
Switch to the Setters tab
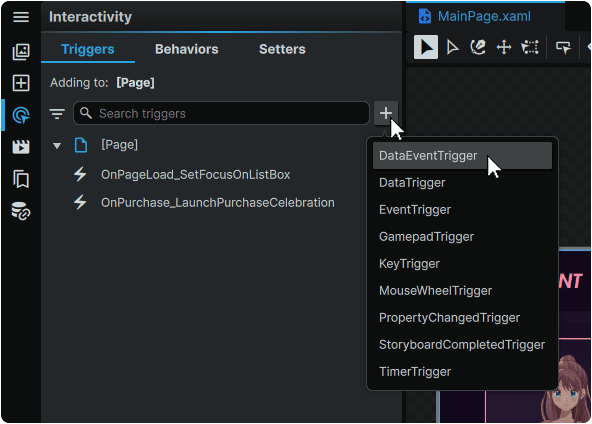[x=282, y=49]
